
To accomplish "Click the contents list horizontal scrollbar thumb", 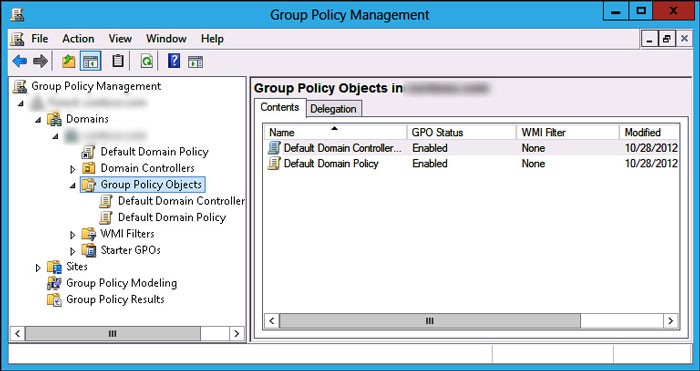I will (429, 321).
